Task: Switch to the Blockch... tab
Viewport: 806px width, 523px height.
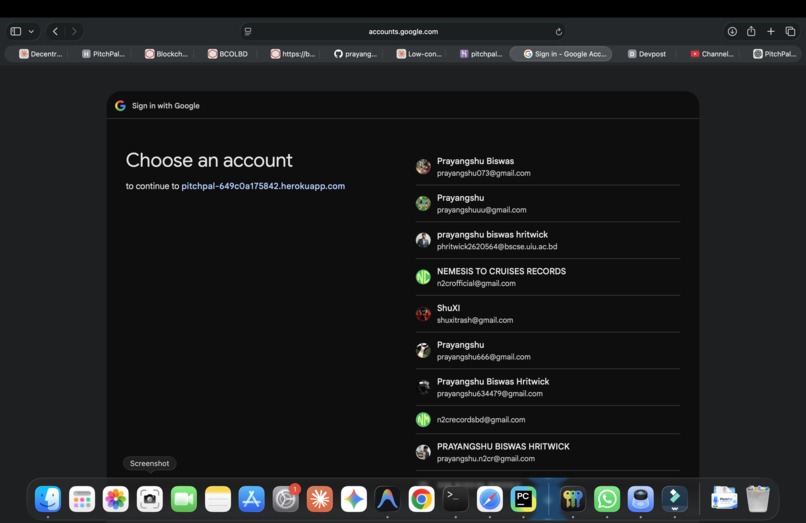Action: pos(166,54)
